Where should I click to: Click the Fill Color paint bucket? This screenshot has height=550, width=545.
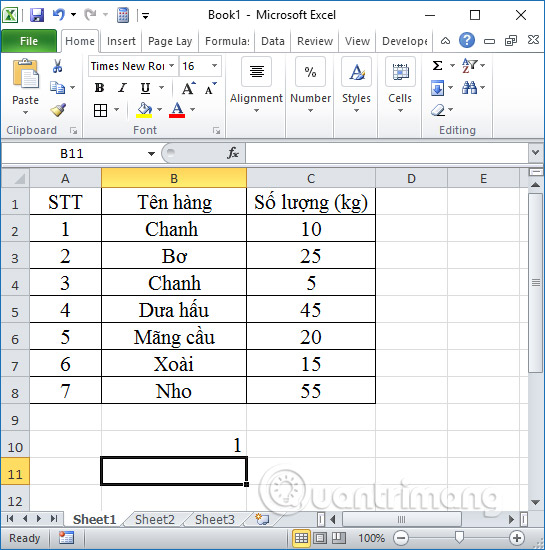(144, 110)
